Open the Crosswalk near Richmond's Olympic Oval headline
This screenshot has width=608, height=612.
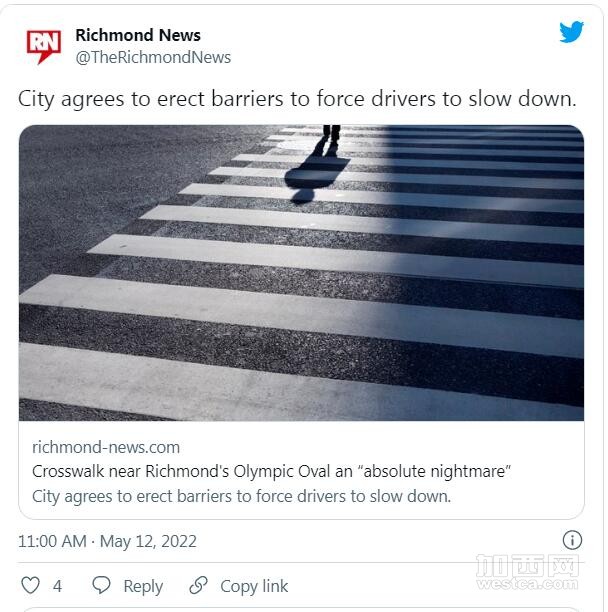coord(271,471)
